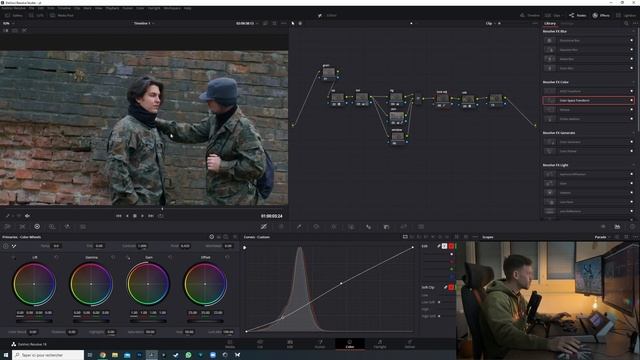The image size is (640, 360).
Task: Play the clip forward
Action: coord(142,216)
